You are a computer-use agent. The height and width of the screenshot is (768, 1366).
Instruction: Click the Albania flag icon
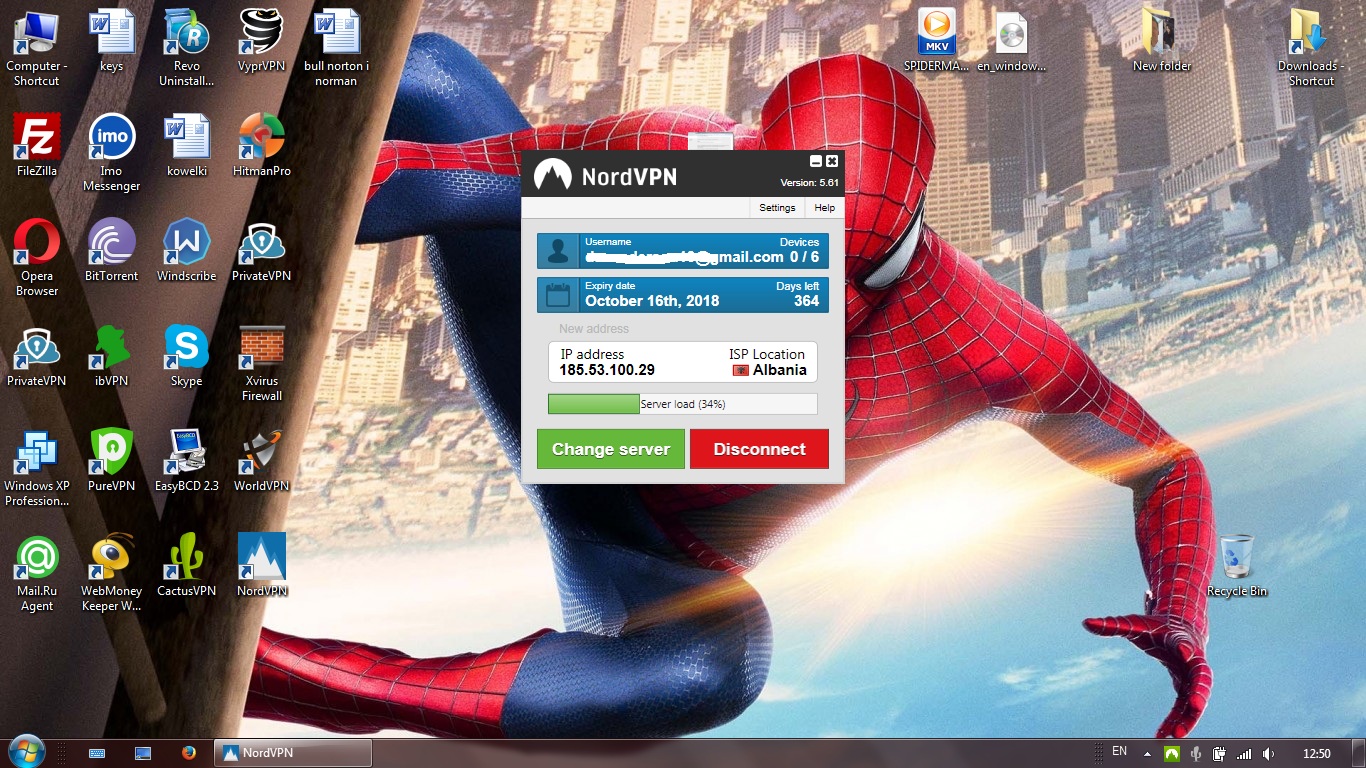pyautogui.click(x=741, y=370)
